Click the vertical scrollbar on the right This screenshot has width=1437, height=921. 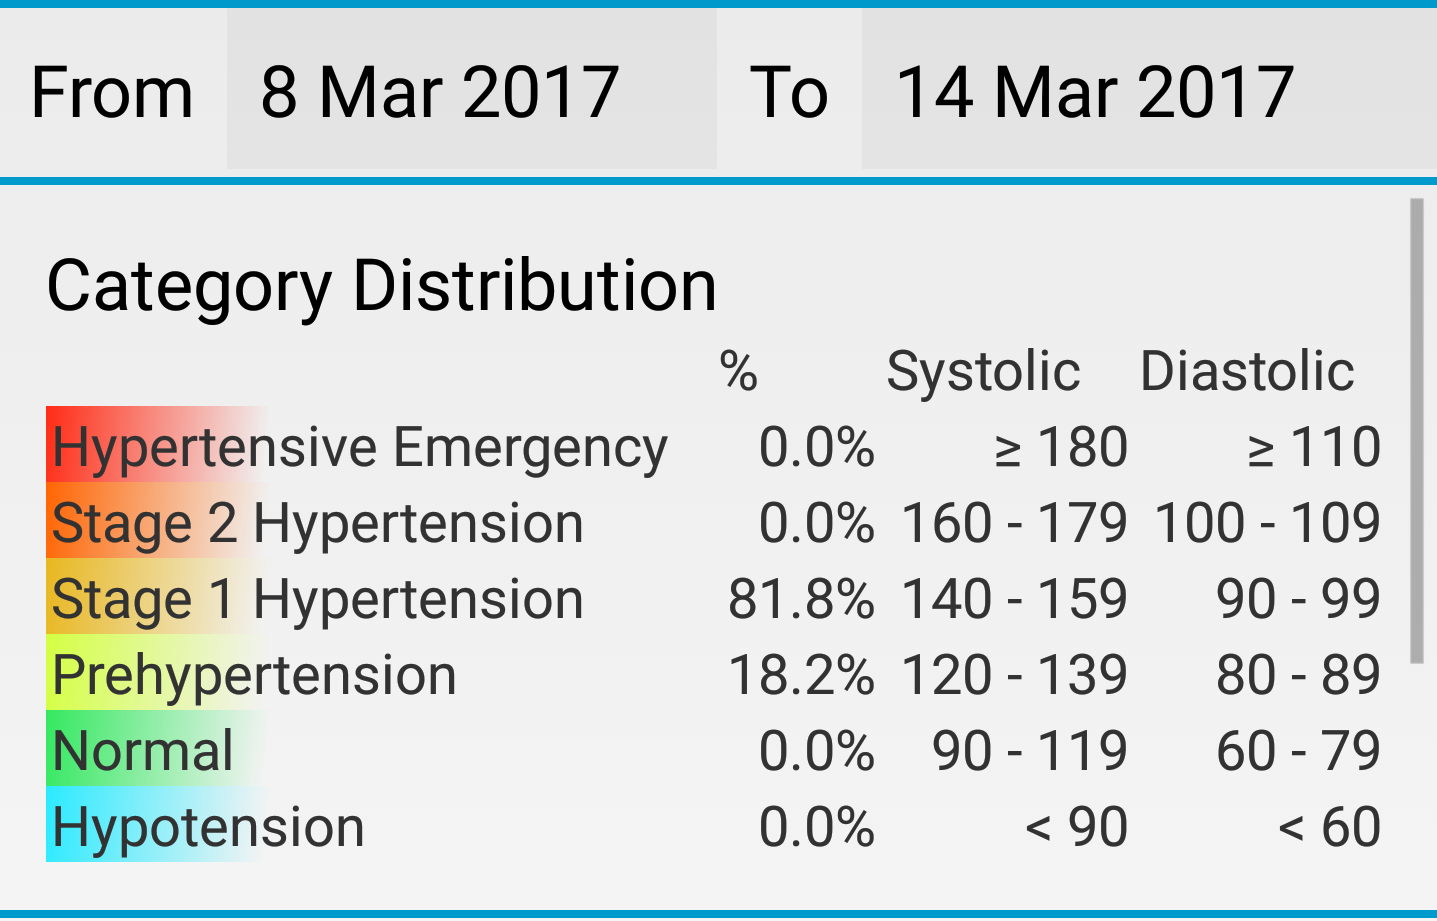coord(1416,430)
